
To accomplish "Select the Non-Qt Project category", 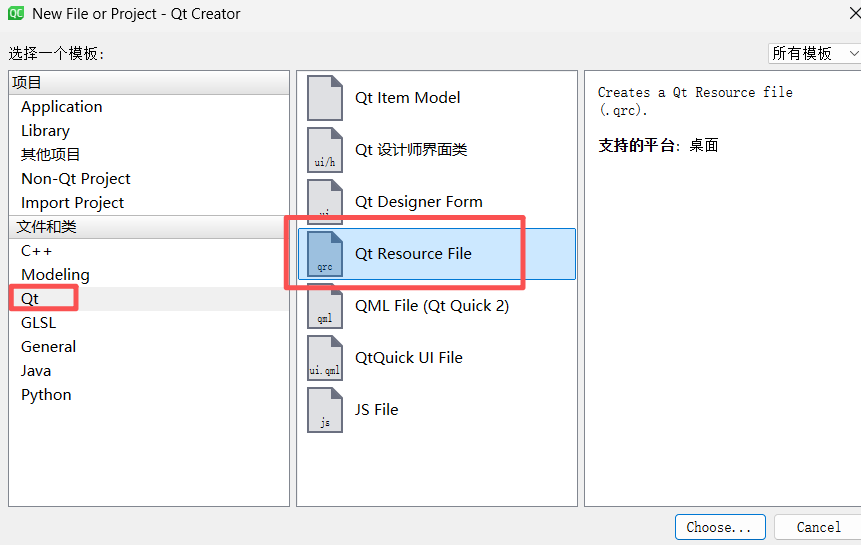I will coord(76,179).
